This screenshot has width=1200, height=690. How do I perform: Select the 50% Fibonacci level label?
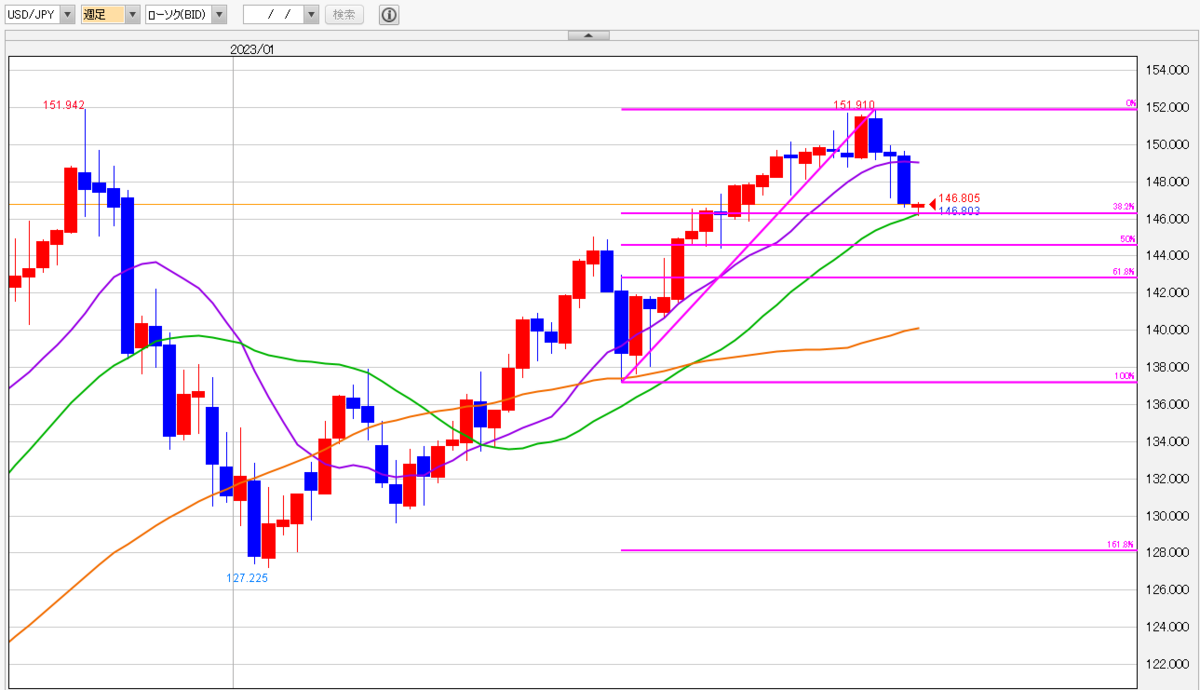(1128, 239)
